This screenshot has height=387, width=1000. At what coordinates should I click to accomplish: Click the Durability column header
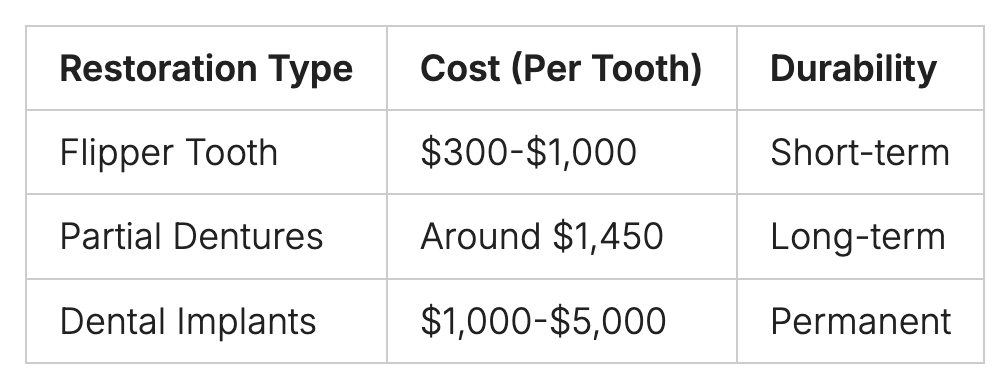[860, 68]
